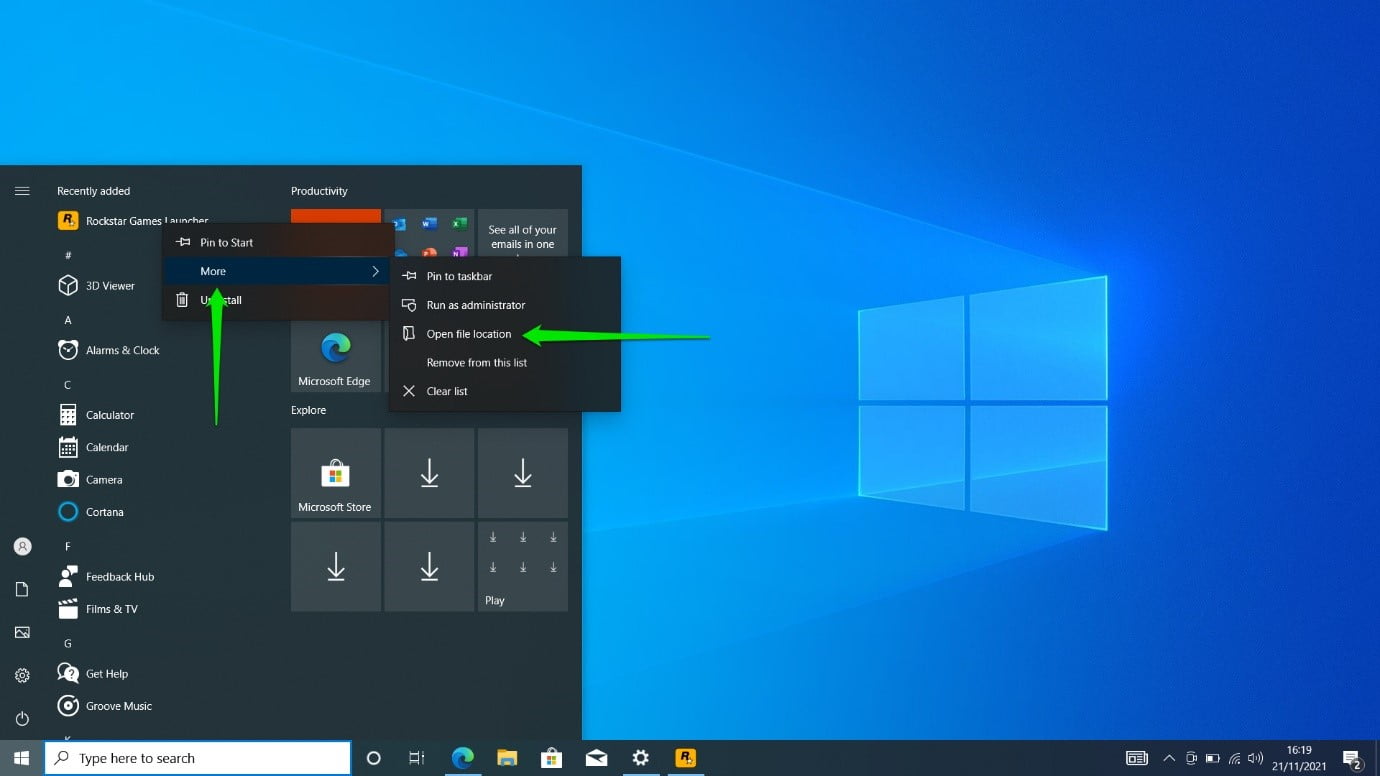The width and height of the screenshot is (1380, 776).
Task: Open Feedback Hub
Action: click(x=120, y=576)
